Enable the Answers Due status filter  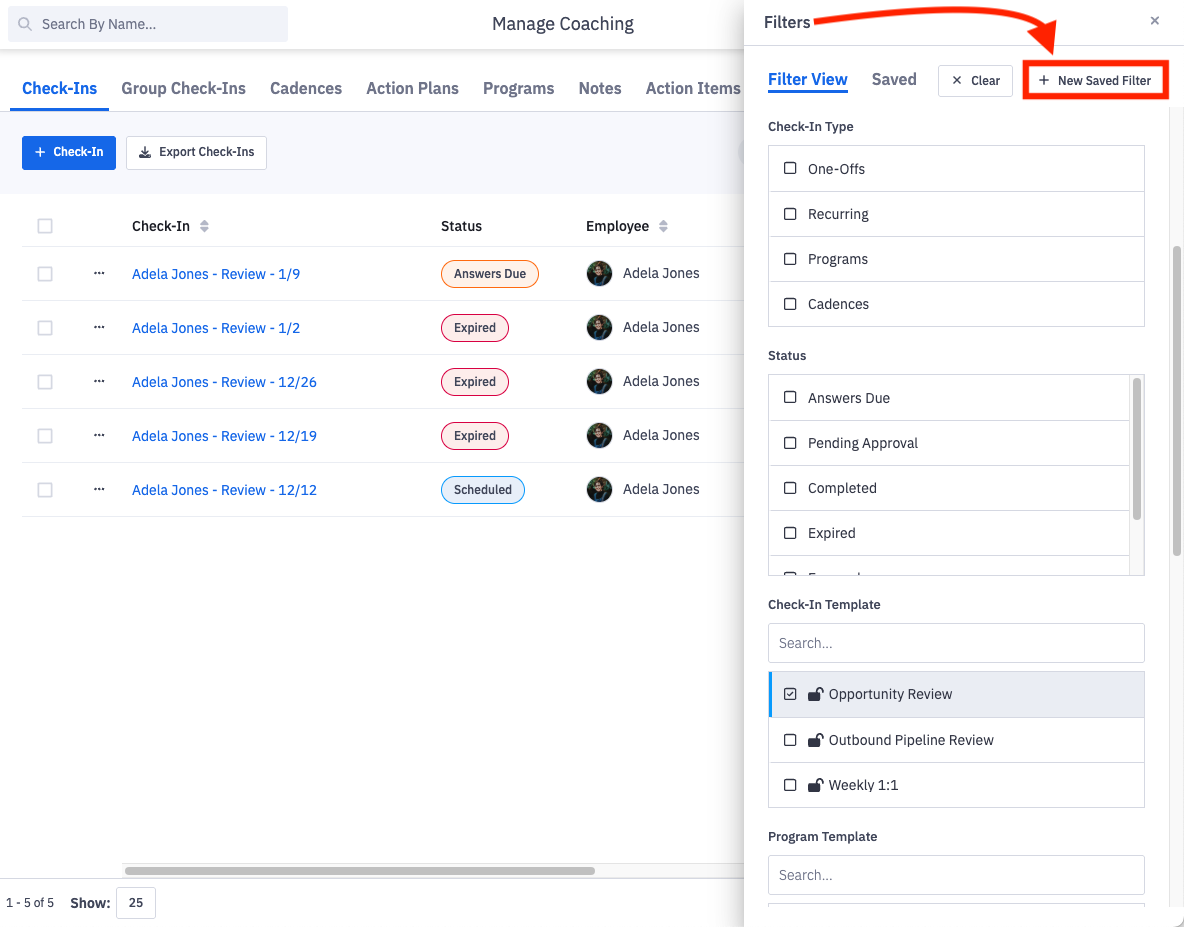(x=790, y=397)
